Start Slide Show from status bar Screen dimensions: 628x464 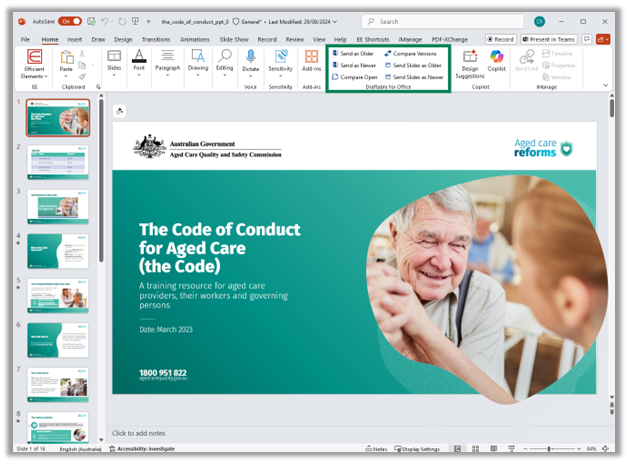click(x=511, y=449)
